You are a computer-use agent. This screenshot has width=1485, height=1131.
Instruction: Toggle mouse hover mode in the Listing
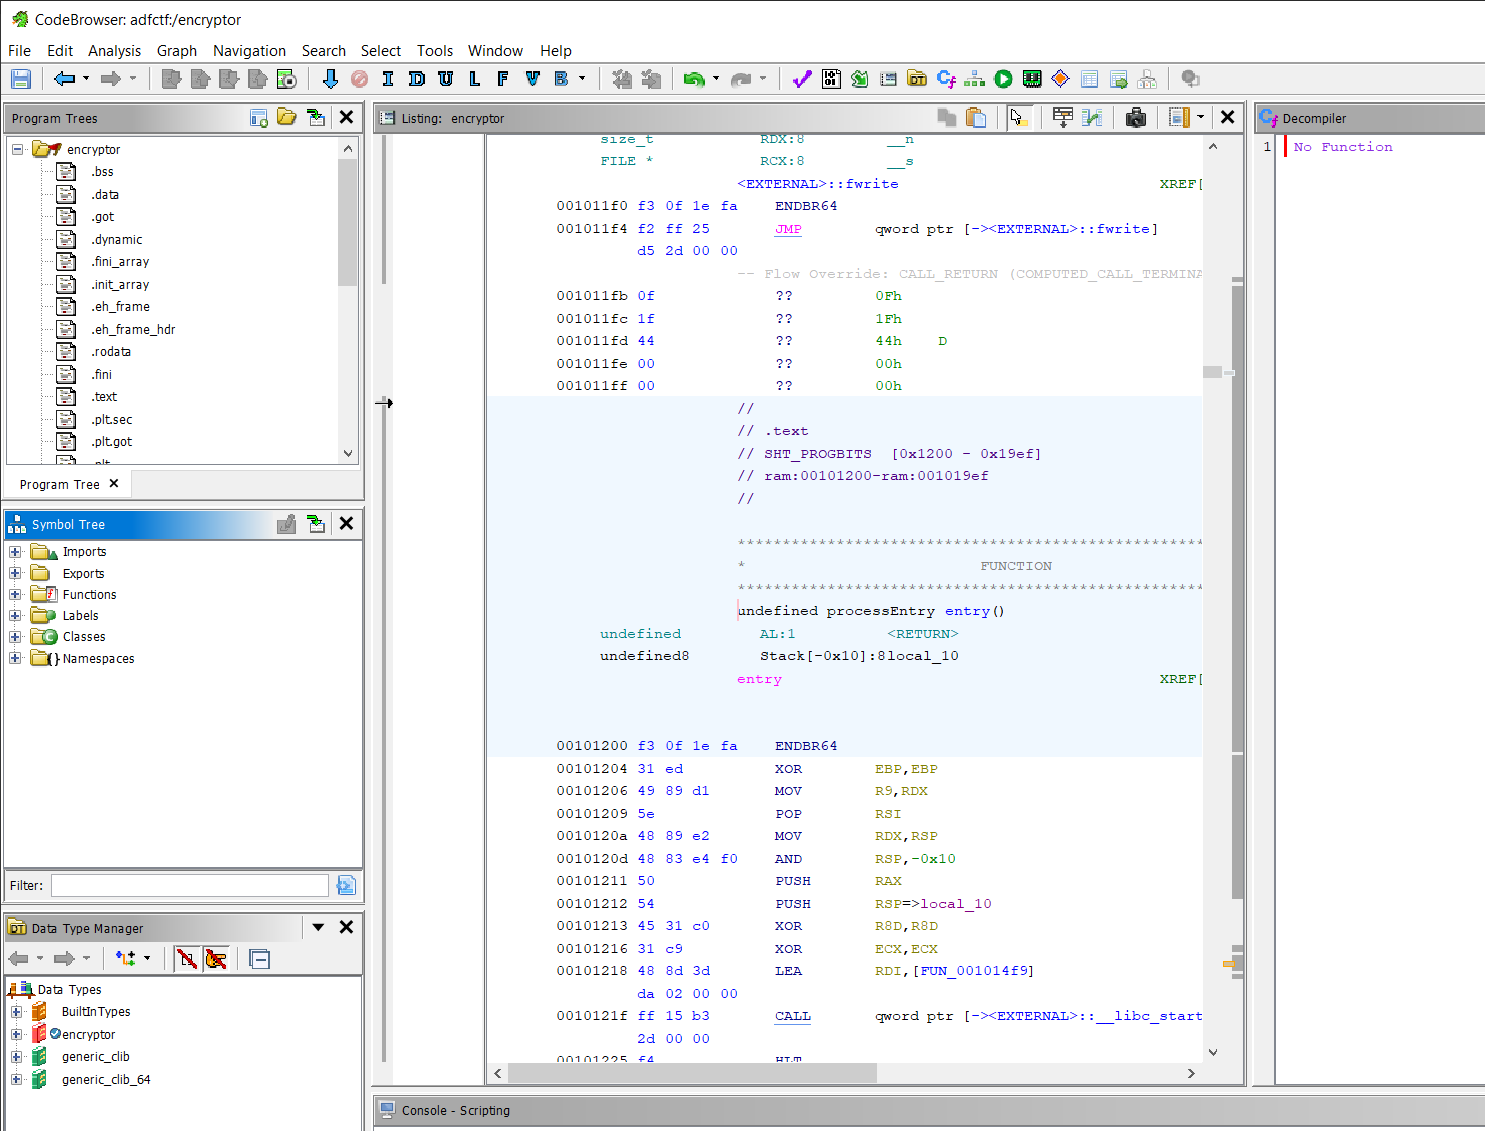coord(1019,117)
